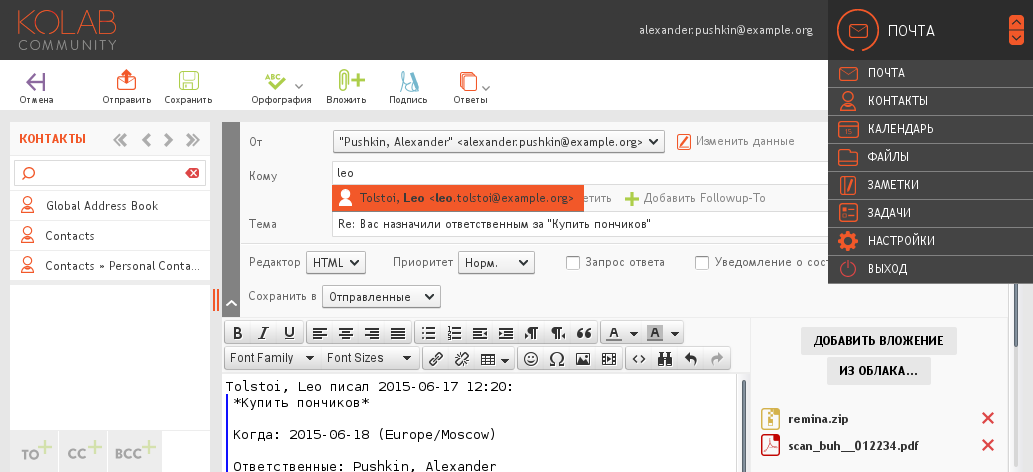Screen dimensions: 1033x472
Task: Underline the selected text
Action: [x=289, y=334]
